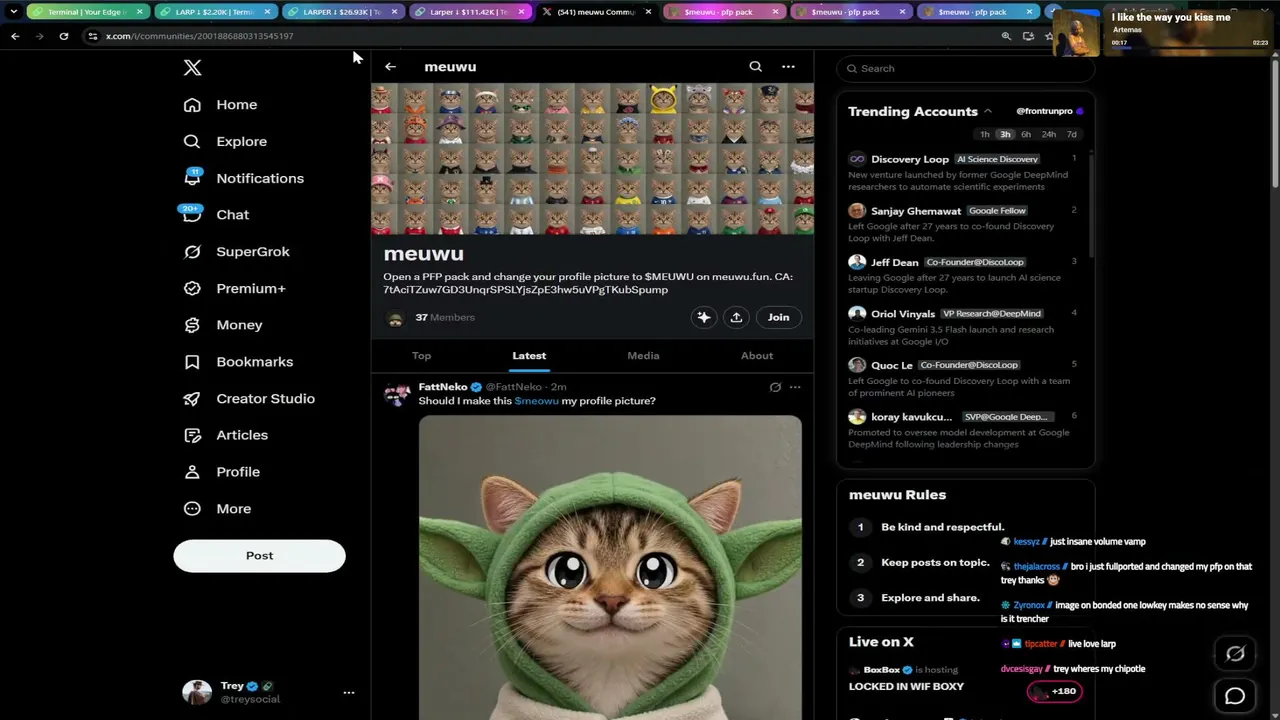Switch to the Larper $111.42K browser tab
The height and width of the screenshot is (720, 1280).
tap(470, 12)
